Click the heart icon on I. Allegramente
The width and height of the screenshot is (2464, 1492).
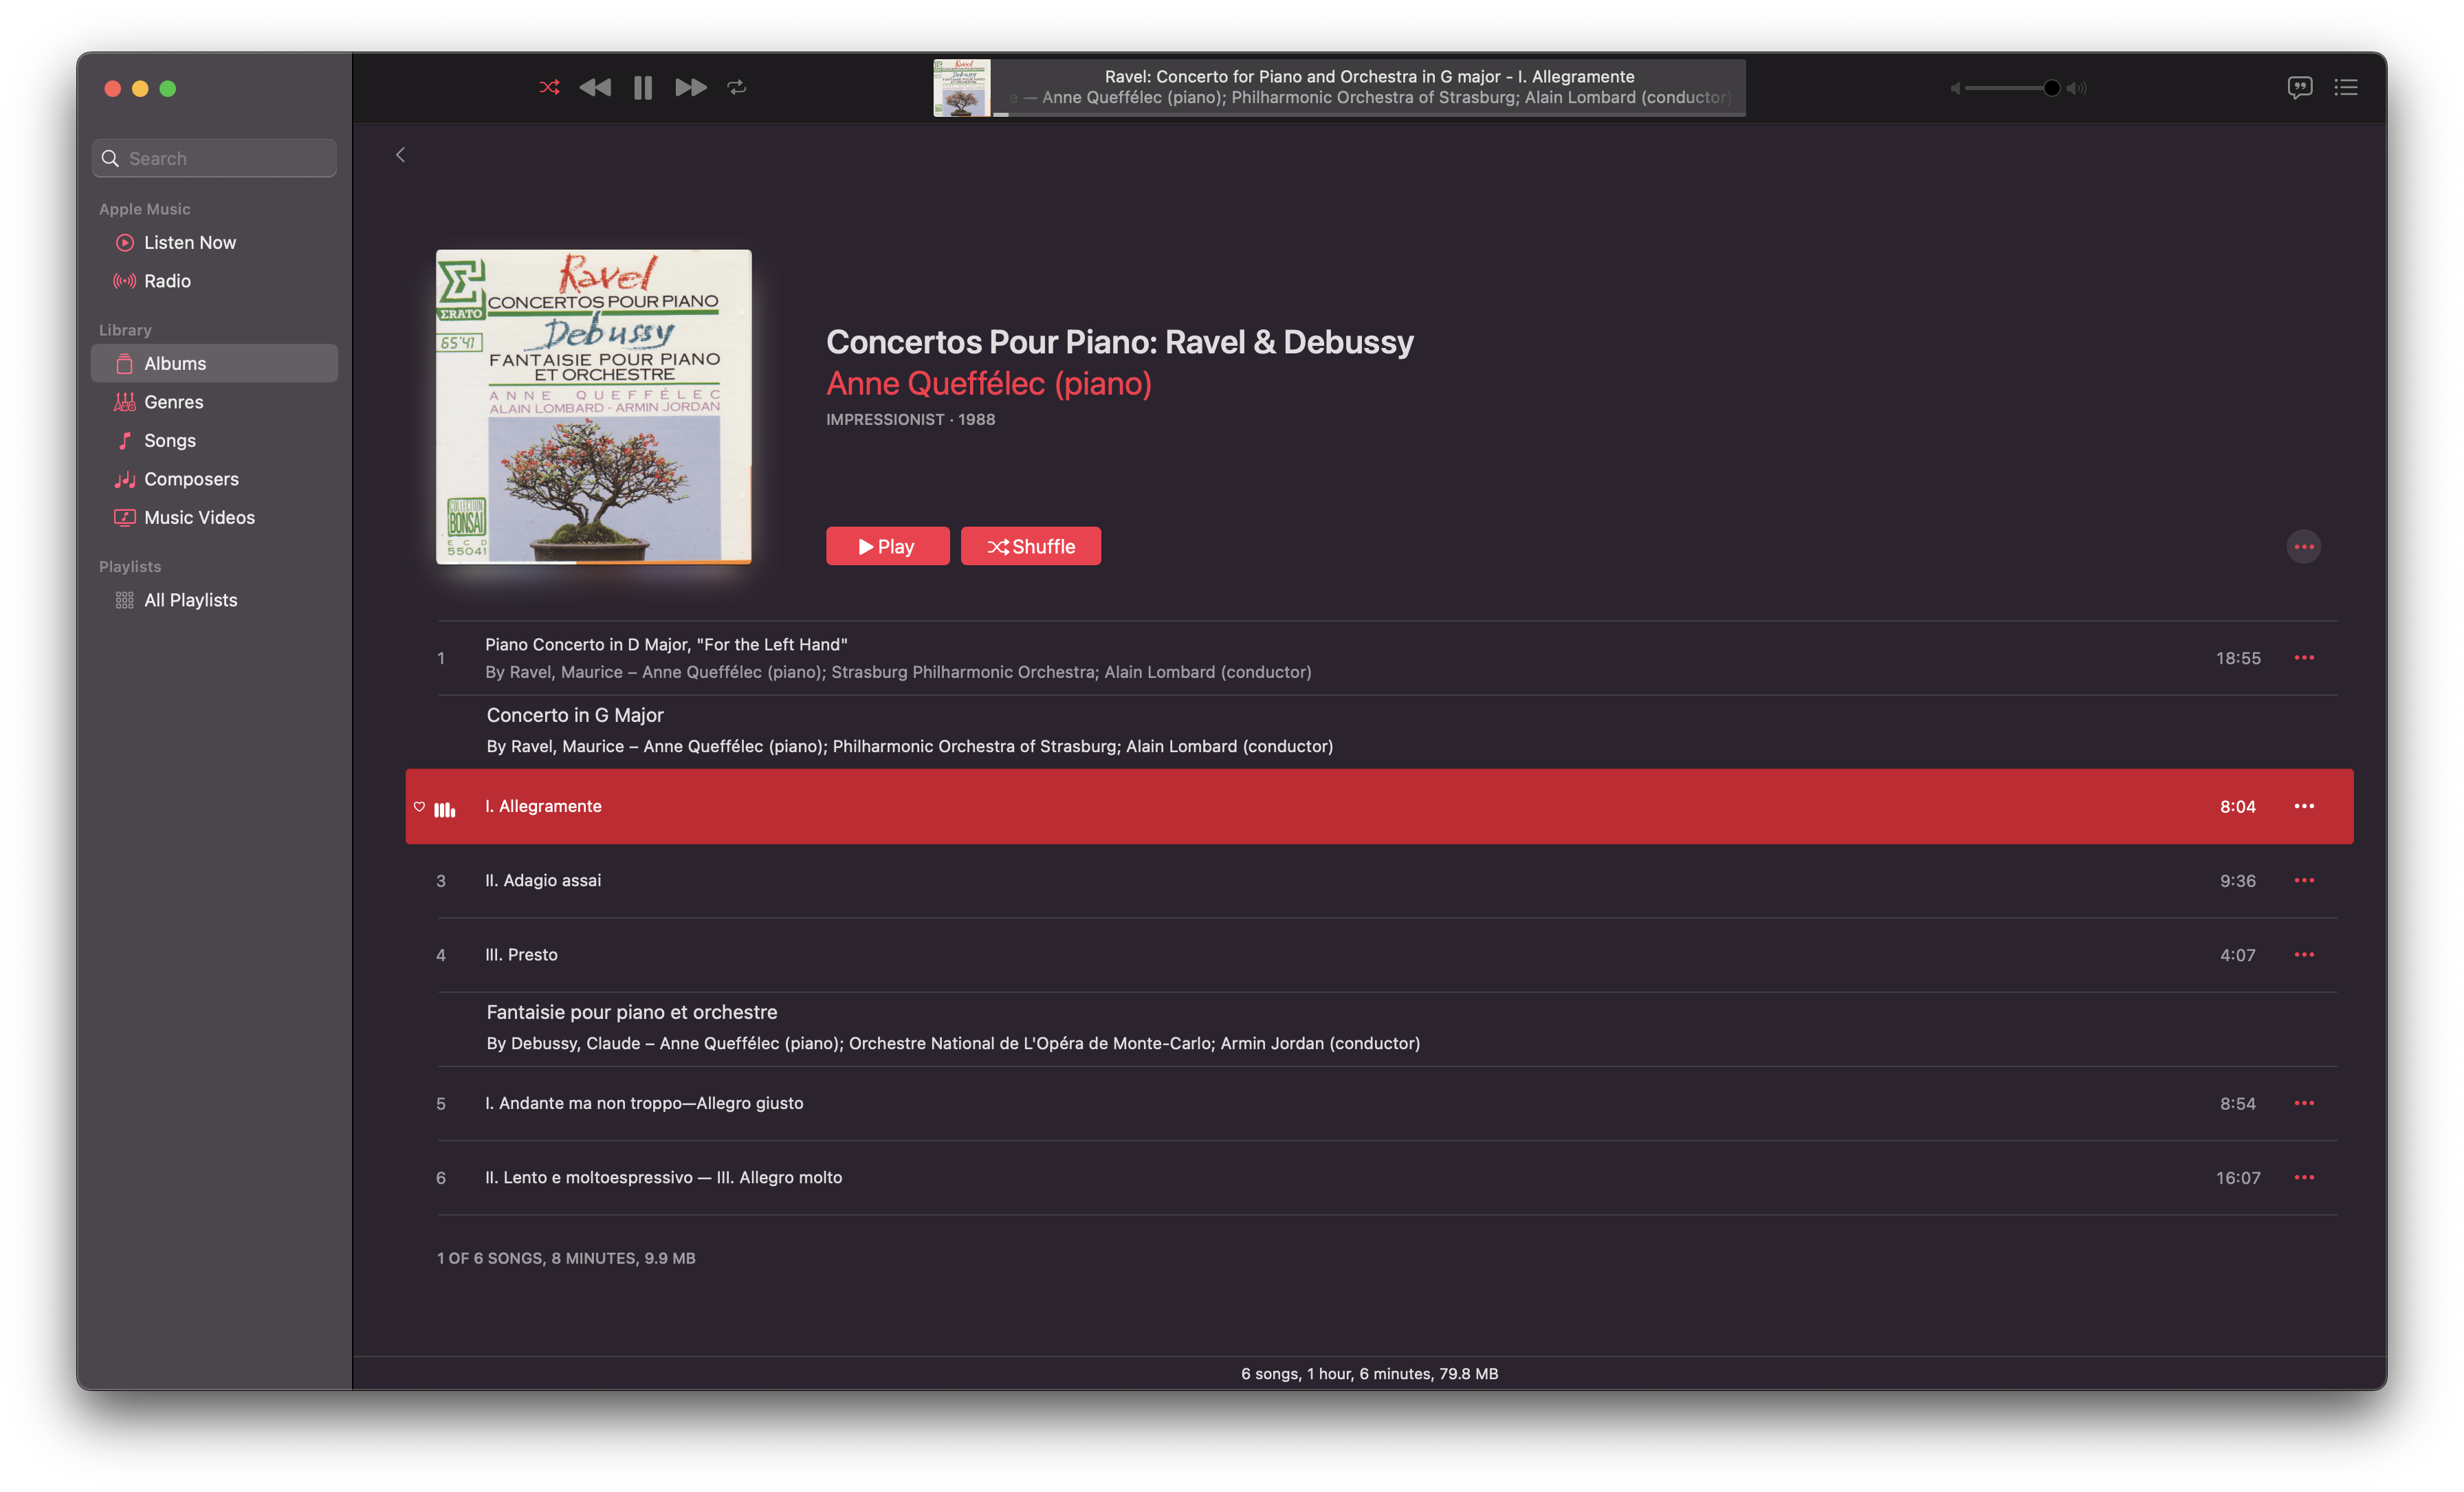419,806
